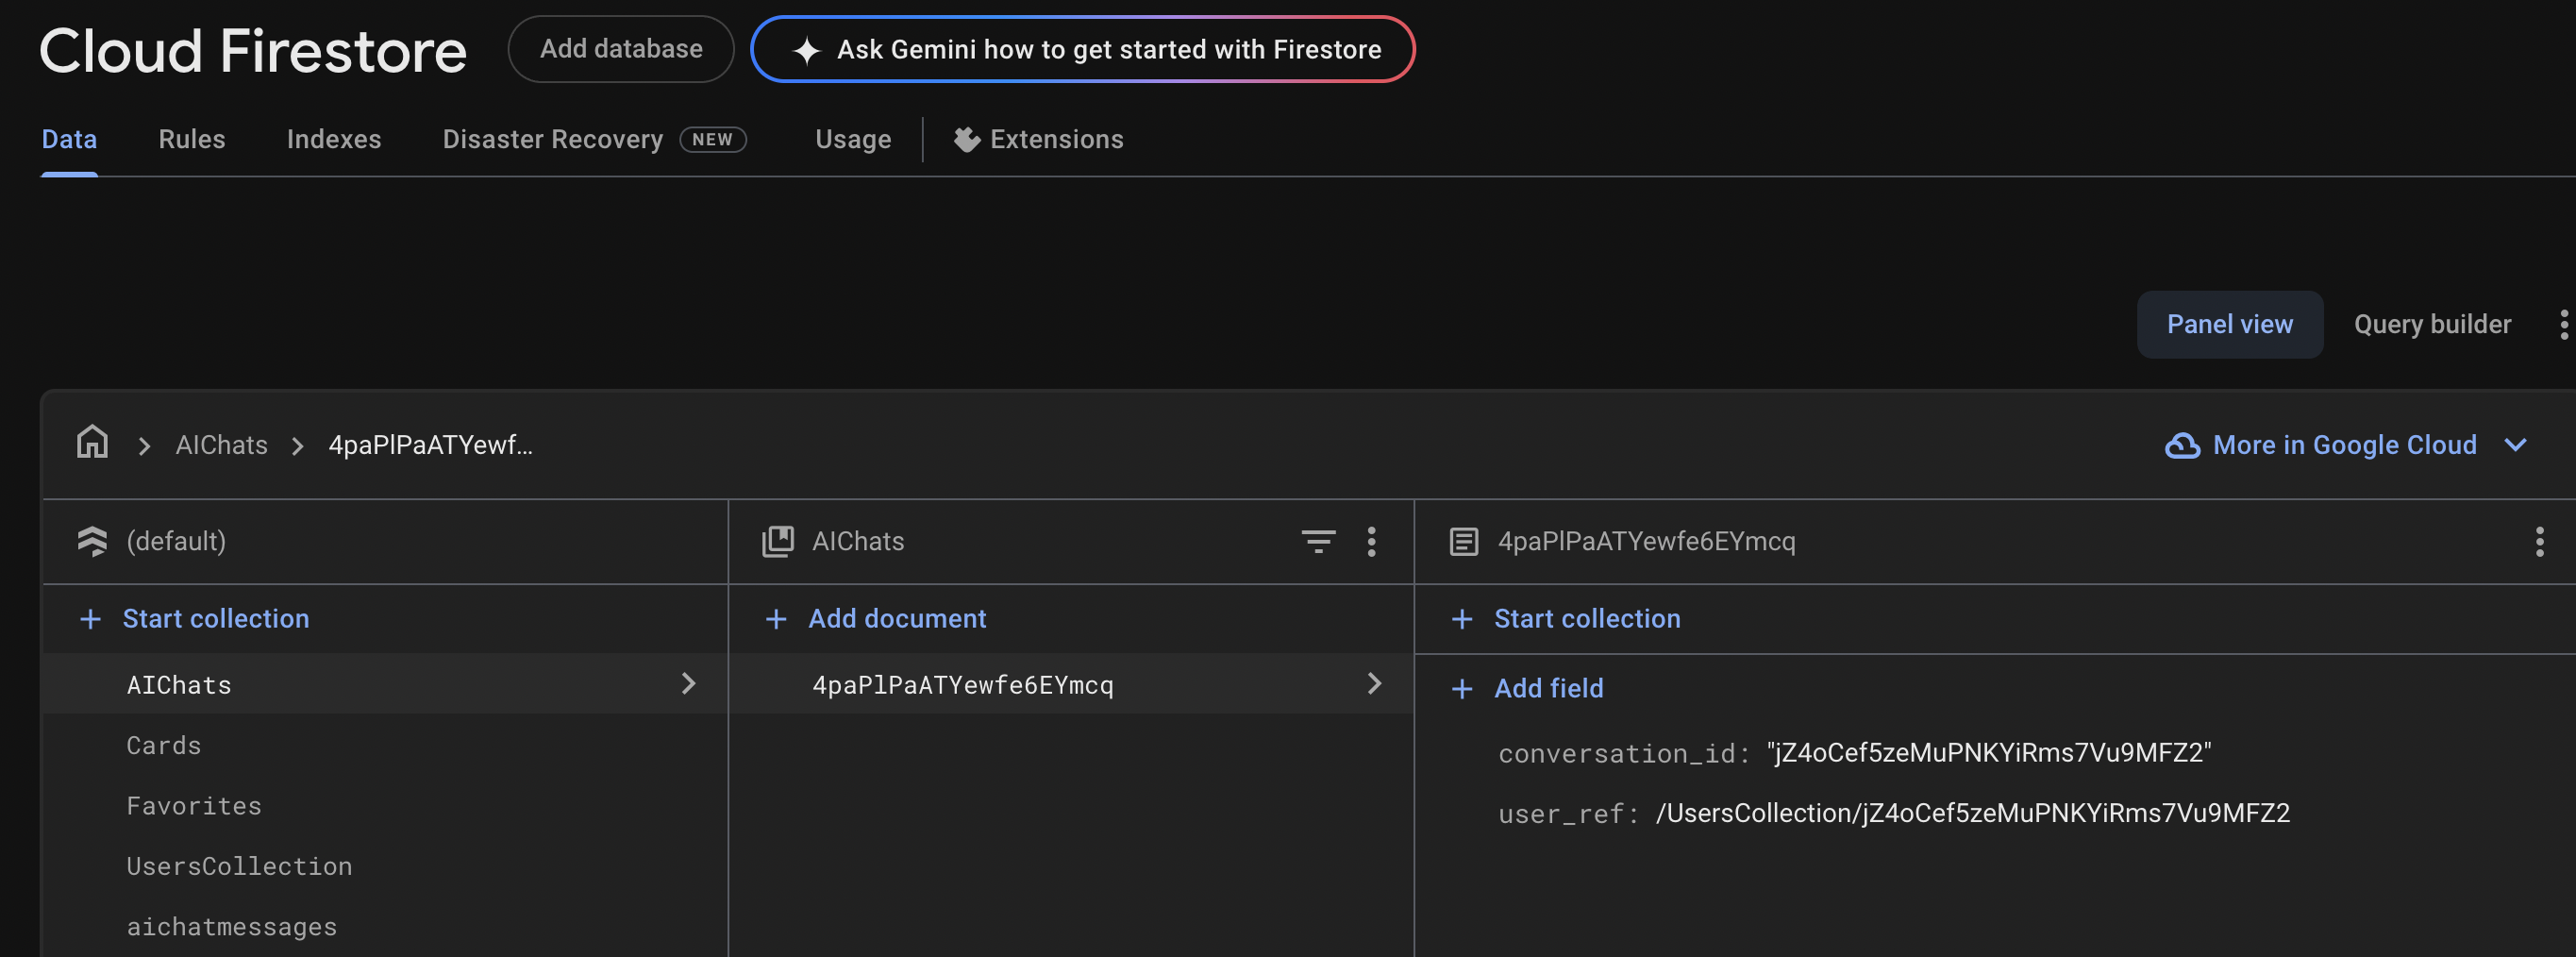
Task: Select document 4paPlPaATYewfe6EYmcq in list
Action: click(x=1071, y=684)
